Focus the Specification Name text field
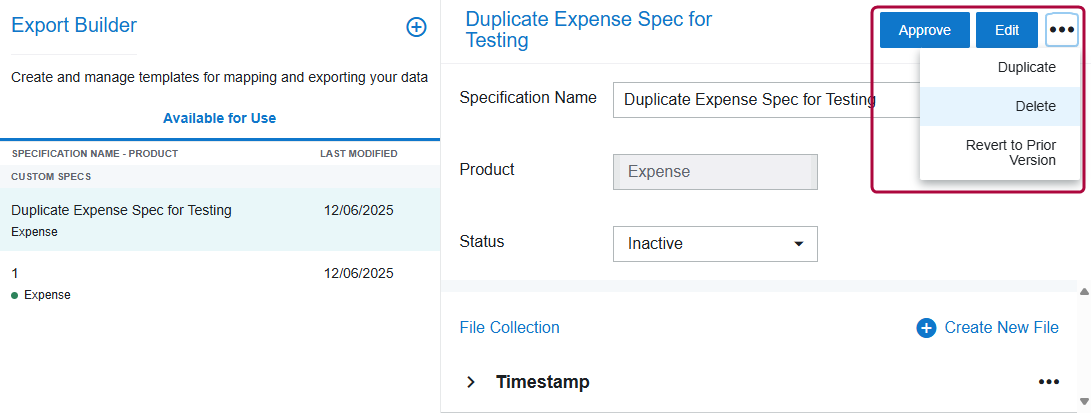 click(760, 100)
